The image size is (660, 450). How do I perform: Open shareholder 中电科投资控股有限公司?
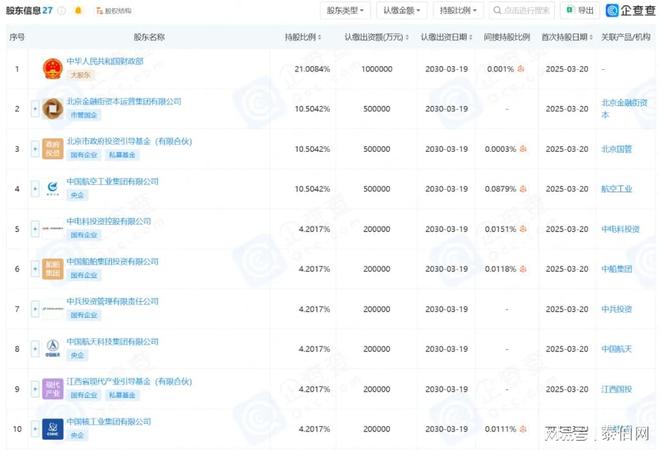tap(109, 221)
